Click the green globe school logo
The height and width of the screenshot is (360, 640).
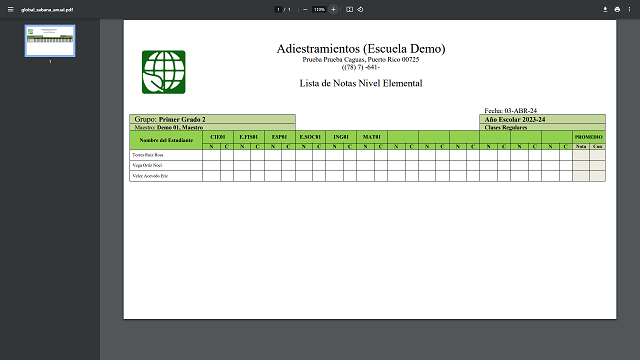point(164,72)
